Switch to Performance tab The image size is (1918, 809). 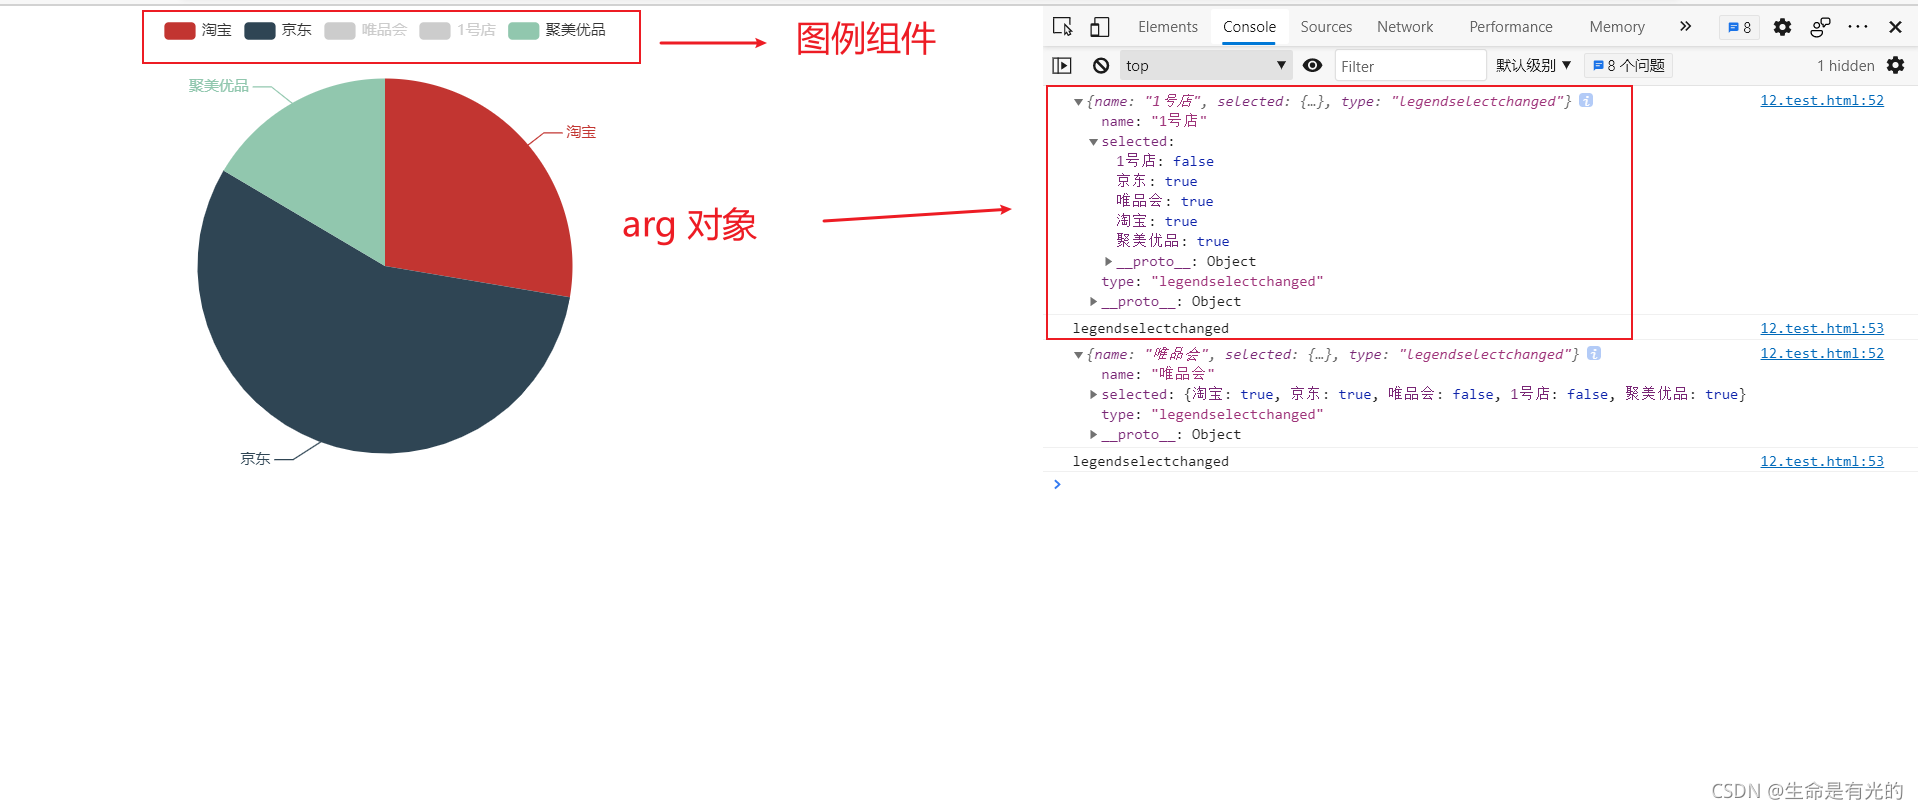(x=1511, y=27)
